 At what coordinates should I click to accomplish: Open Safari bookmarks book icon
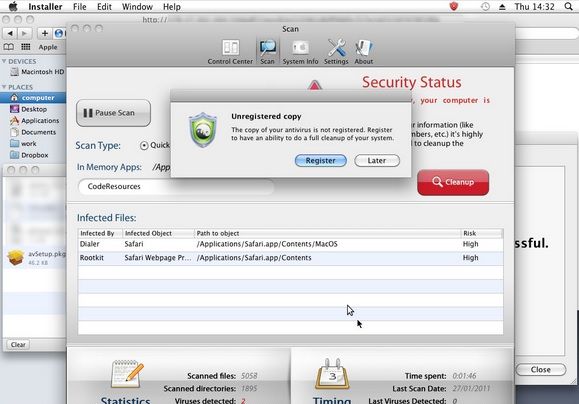pyautogui.click(x=8, y=47)
